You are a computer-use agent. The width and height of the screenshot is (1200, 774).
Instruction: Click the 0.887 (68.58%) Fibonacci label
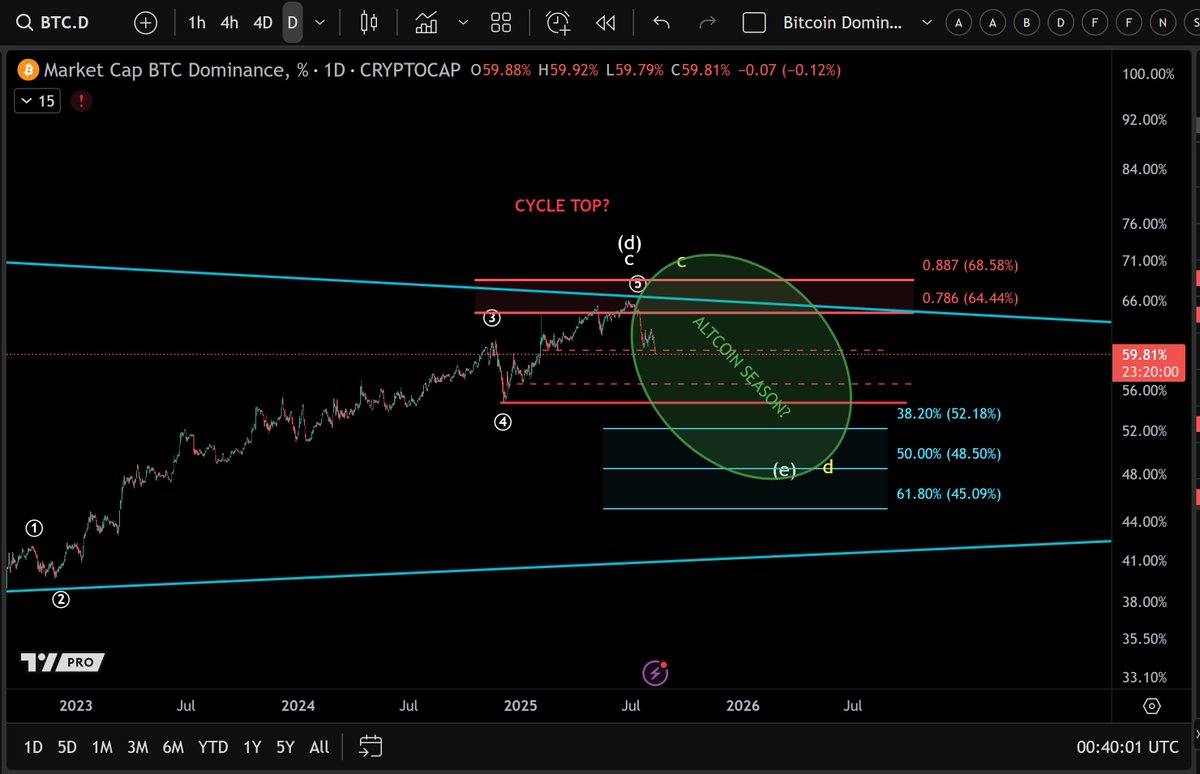(970, 266)
